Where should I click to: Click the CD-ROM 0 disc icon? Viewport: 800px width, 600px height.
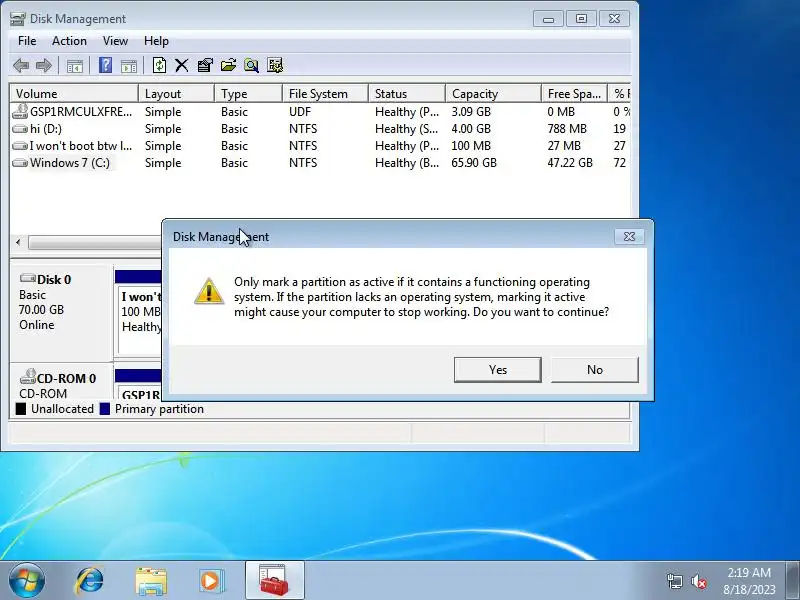click(28, 377)
